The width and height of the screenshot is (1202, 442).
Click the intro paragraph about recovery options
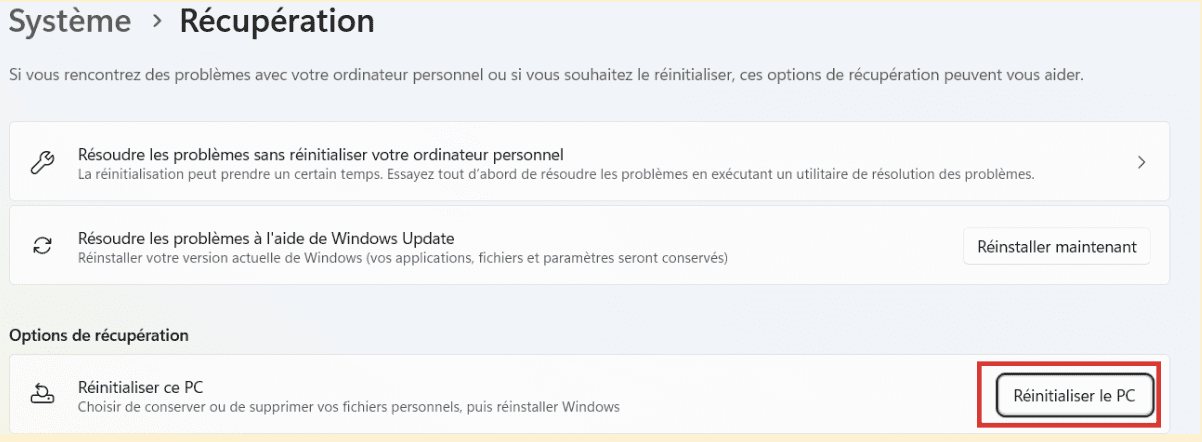546,75
